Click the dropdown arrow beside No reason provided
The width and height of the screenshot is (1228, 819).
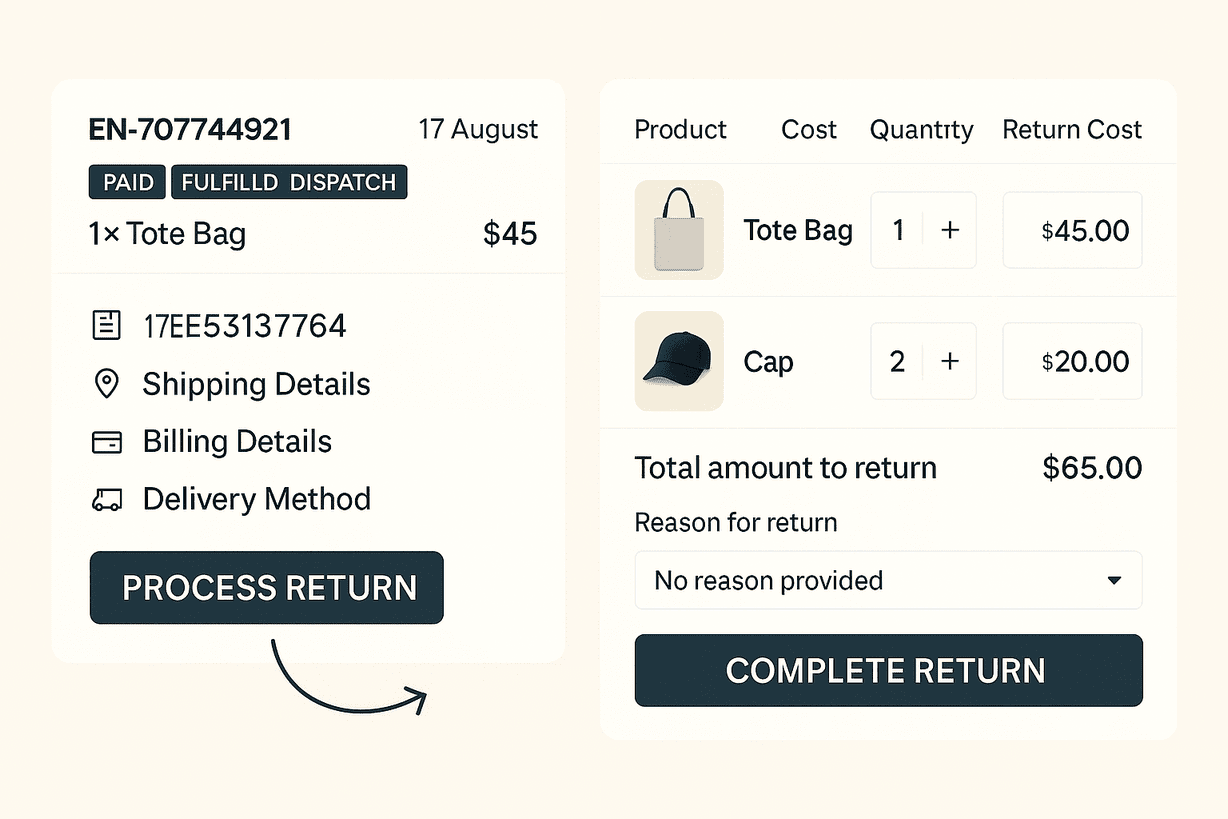pyautogui.click(x=1114, y=581)
